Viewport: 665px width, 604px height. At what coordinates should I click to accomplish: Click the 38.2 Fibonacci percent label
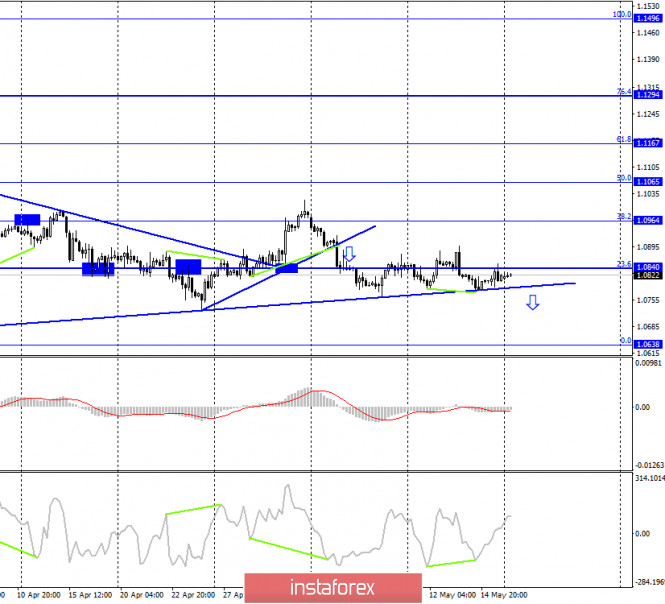click(622, 216)
